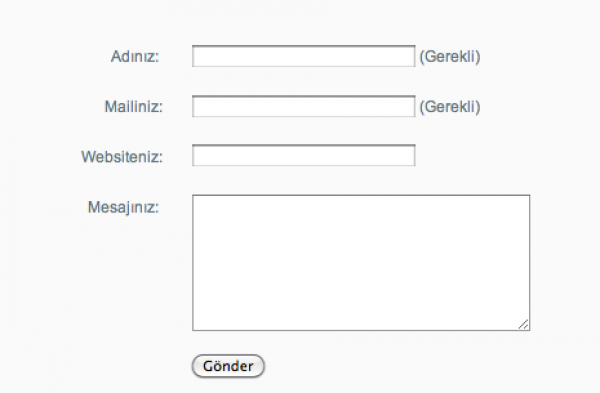Click the Mailiniz: label text
Viewport: 600px width, 393px height.
(134, 106)
